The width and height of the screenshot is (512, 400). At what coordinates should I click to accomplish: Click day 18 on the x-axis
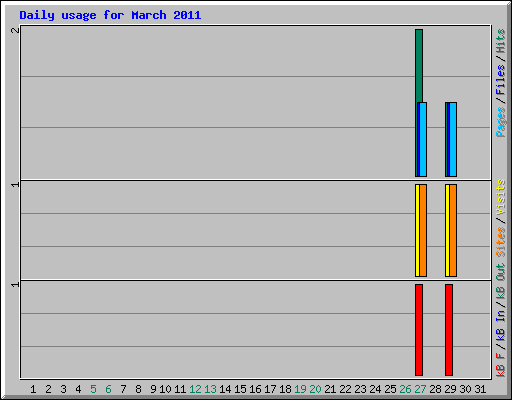(x=285, y=389)
